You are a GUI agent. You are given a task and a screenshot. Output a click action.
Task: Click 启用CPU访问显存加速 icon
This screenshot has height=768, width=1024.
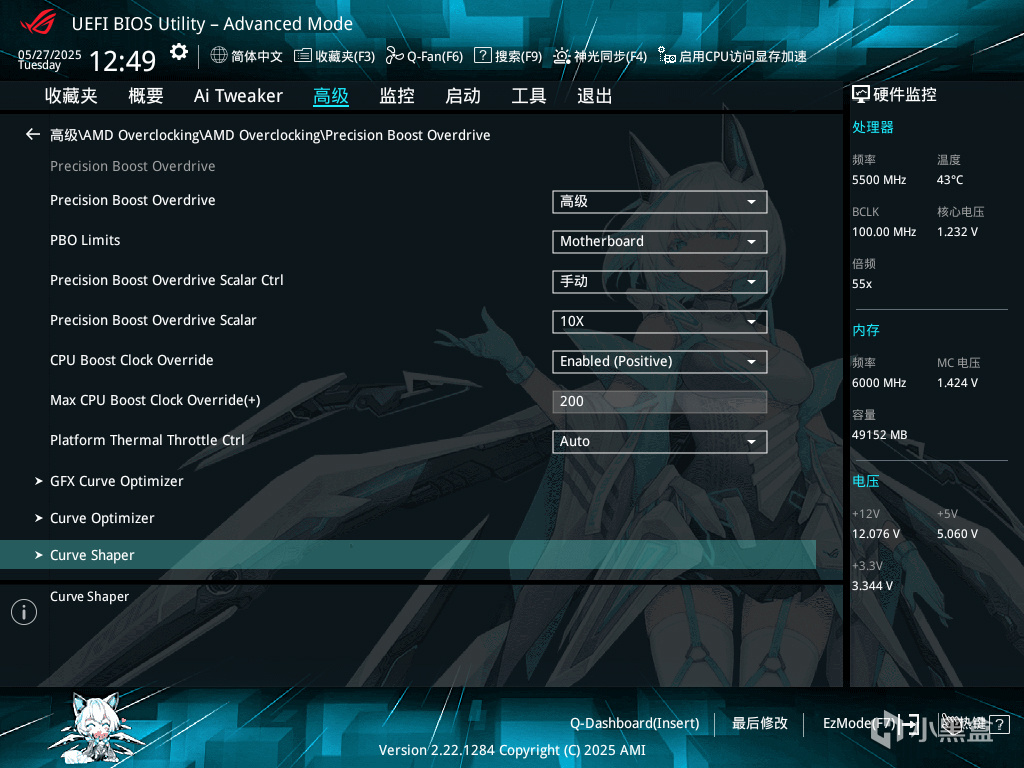(666, 56)
